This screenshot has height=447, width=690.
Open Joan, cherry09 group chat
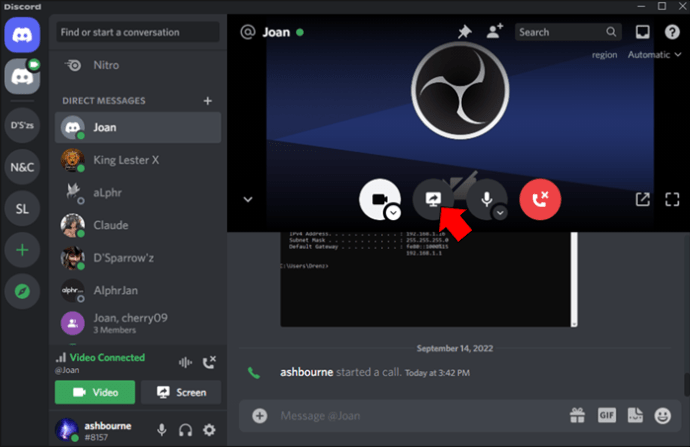138,323
